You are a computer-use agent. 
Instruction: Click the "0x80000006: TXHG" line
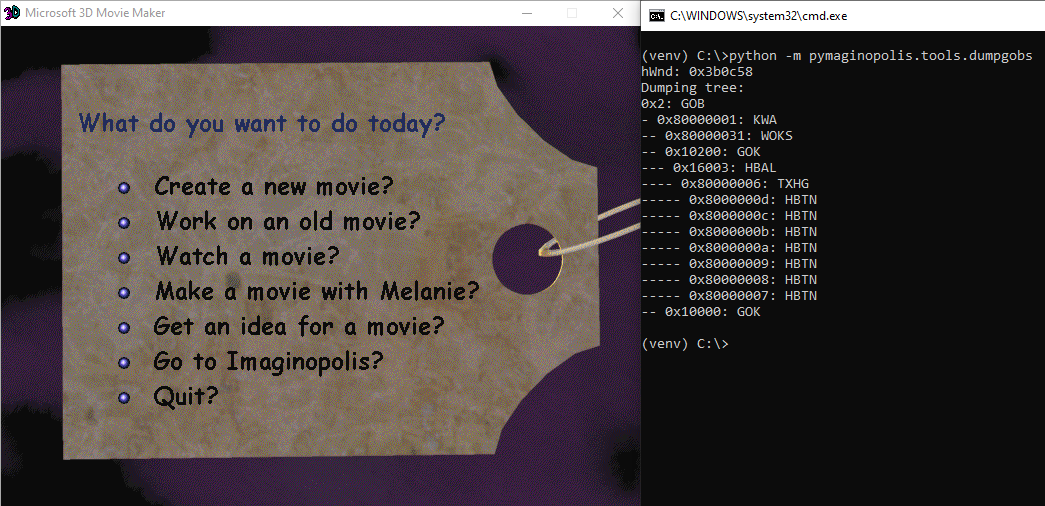(x=724, y=184)
